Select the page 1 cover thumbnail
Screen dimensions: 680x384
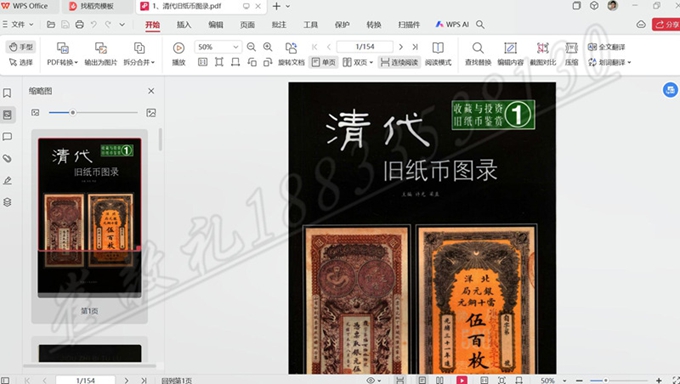(x=89, y=217)
